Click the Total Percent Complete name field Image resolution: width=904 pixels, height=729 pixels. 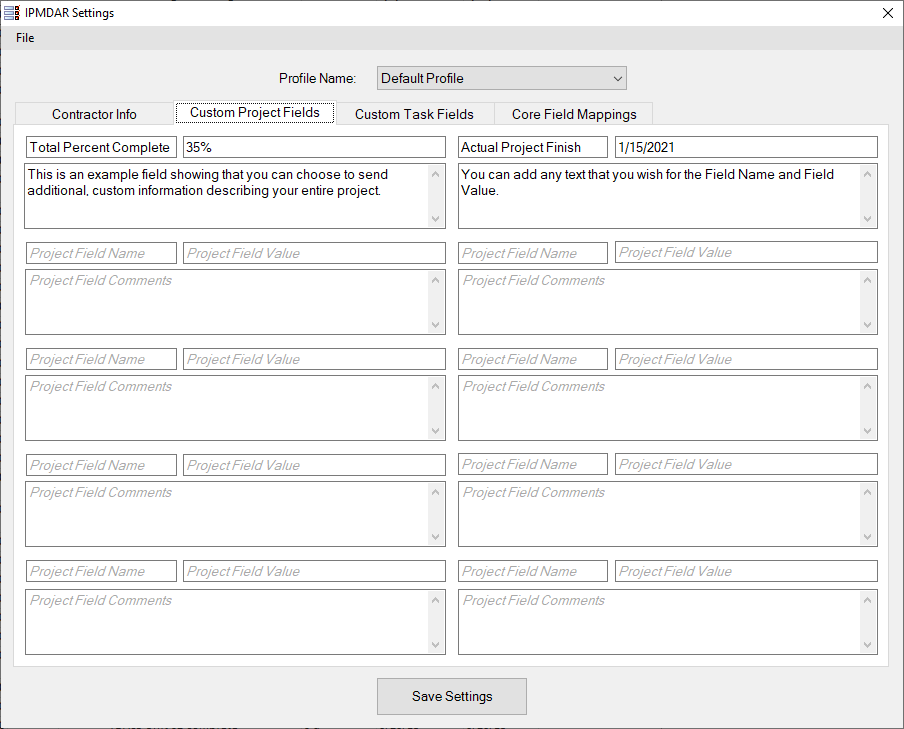click(x=101, y=147)
